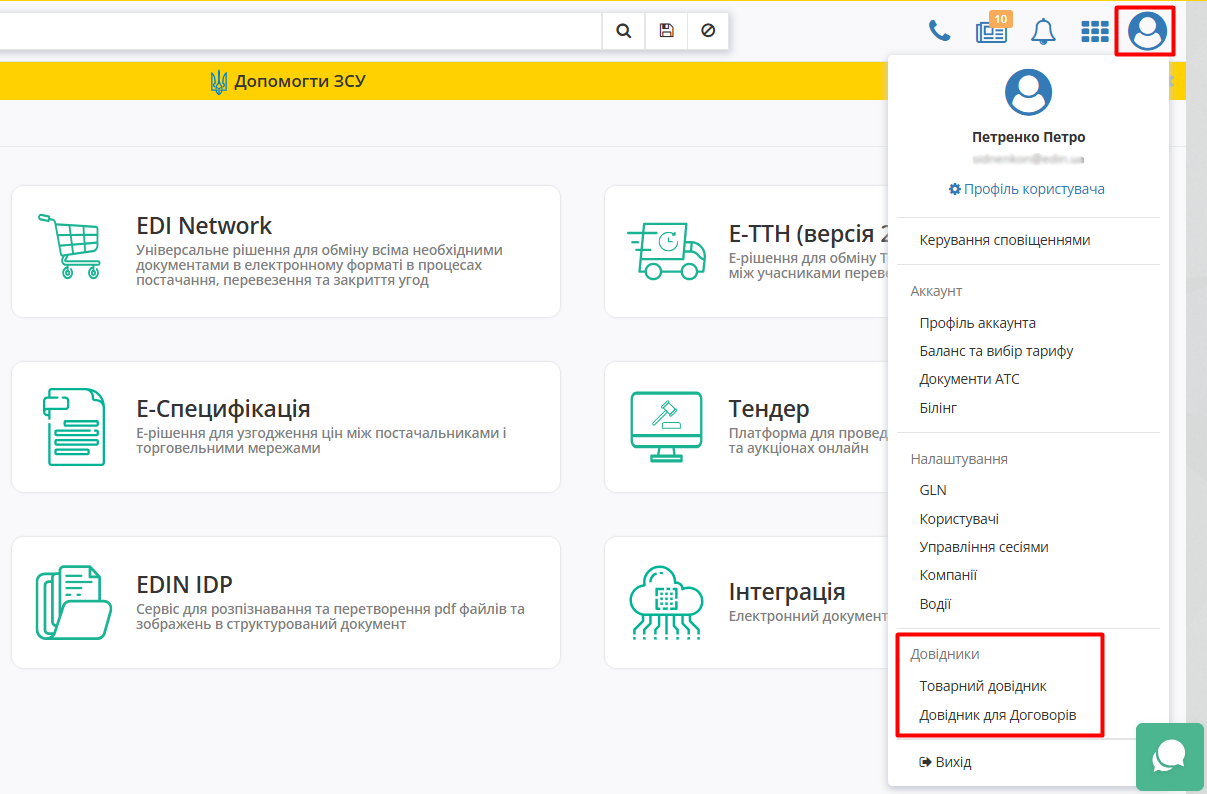Open the notifications bell icon
The image size is (1207, 794).
tap(1043, 31)
